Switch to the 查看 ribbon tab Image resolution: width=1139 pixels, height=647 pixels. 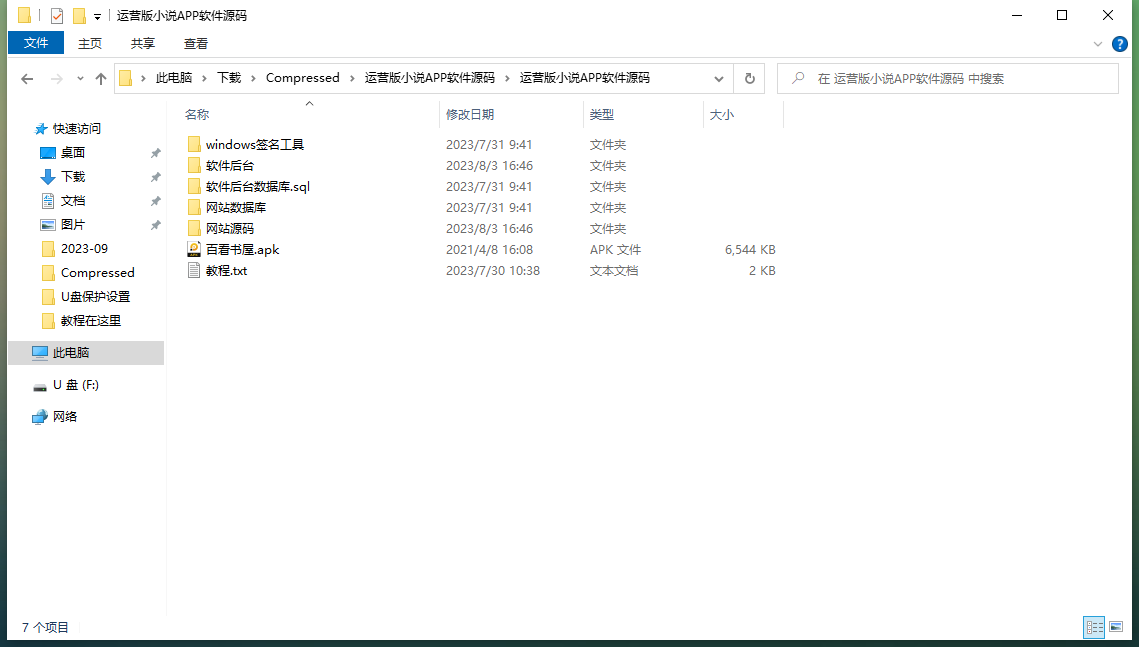[x=196, y=43]
